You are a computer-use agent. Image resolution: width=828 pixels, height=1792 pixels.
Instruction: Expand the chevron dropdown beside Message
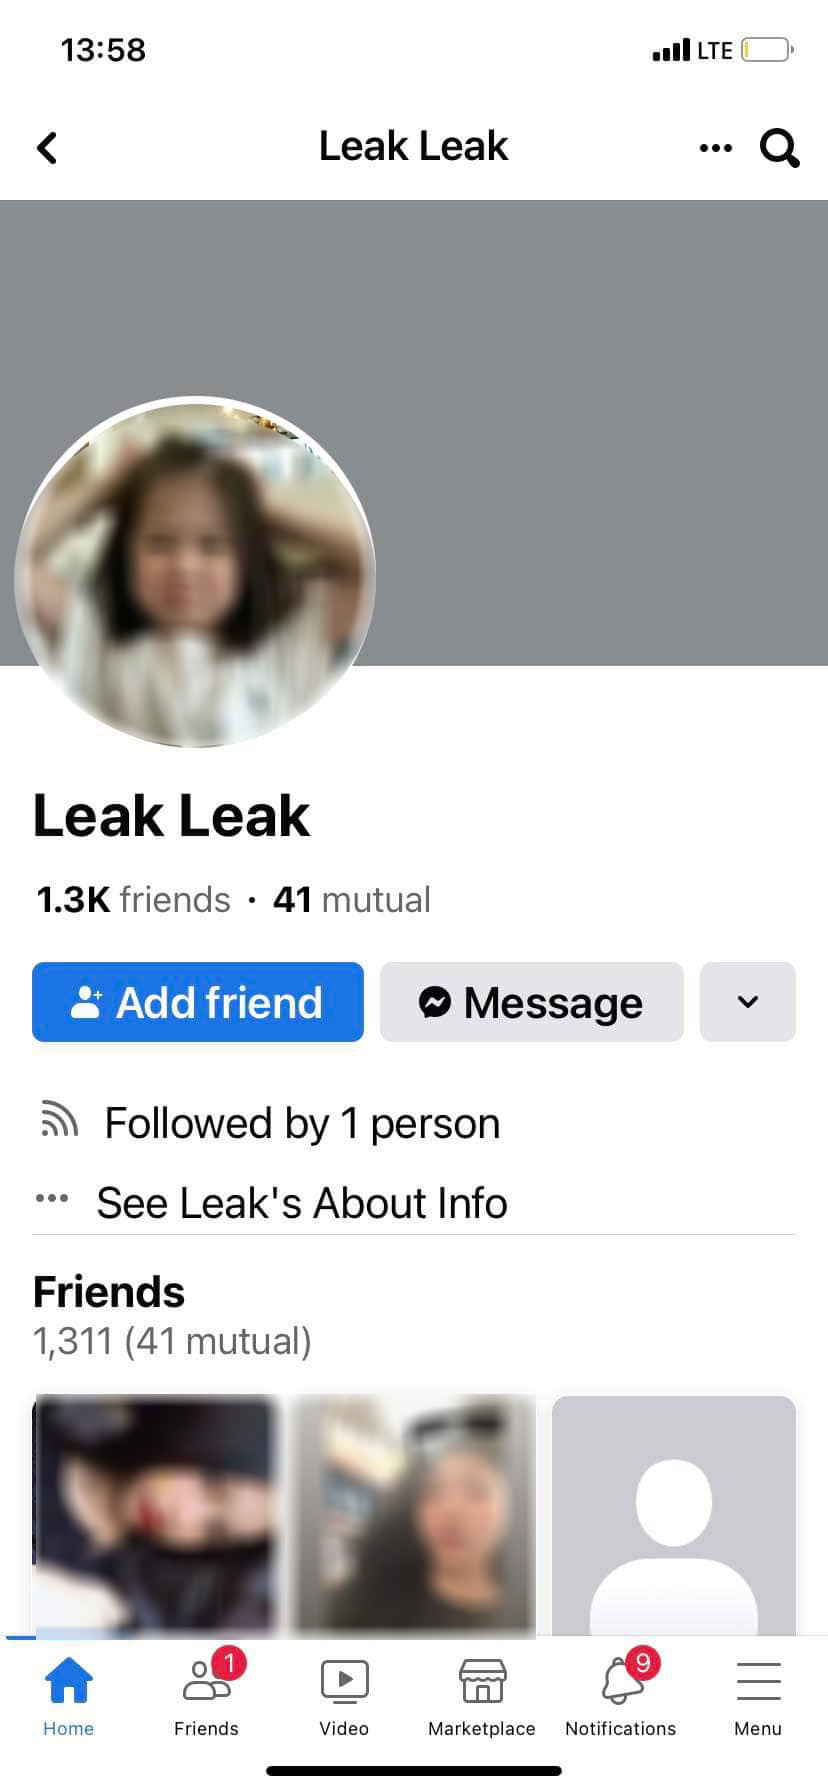pyautogui.click(x=748, y=1002)
